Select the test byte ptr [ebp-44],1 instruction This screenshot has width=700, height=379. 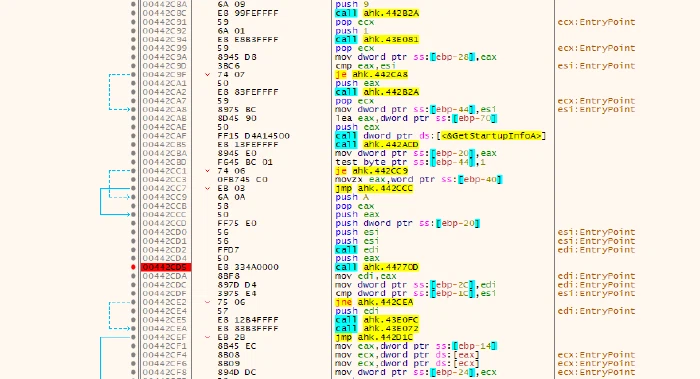tap(411, 162)
